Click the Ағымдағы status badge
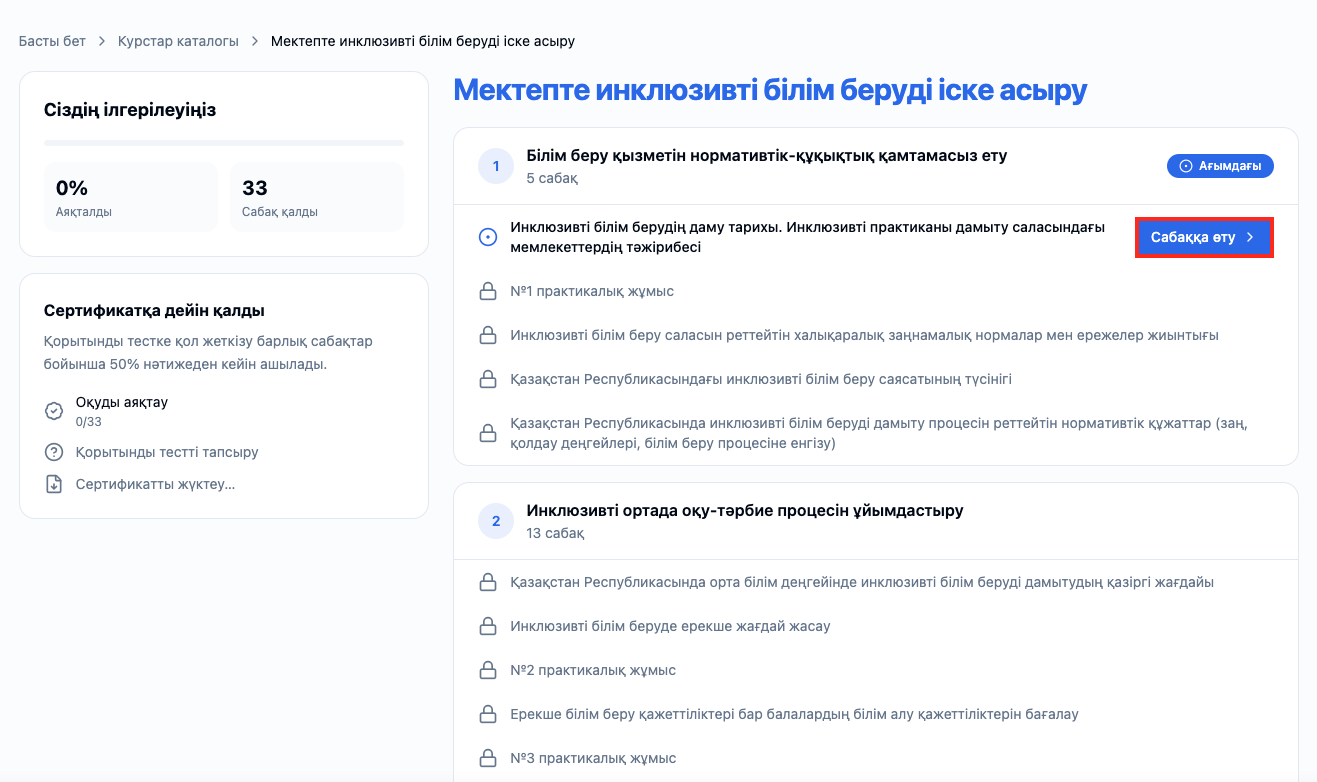Screen dimensions: 1317x782 pyautogui.click(x=1220, y=166)
